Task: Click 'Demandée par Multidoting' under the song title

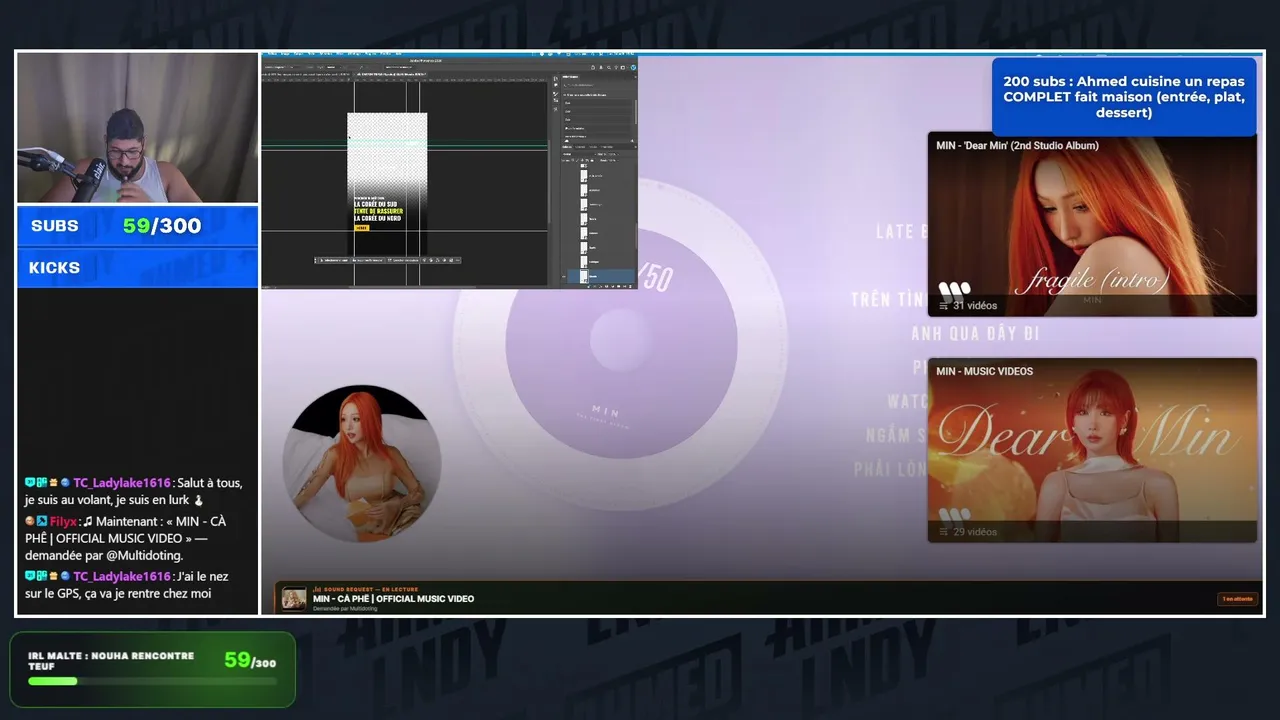Action: [346, 609]
